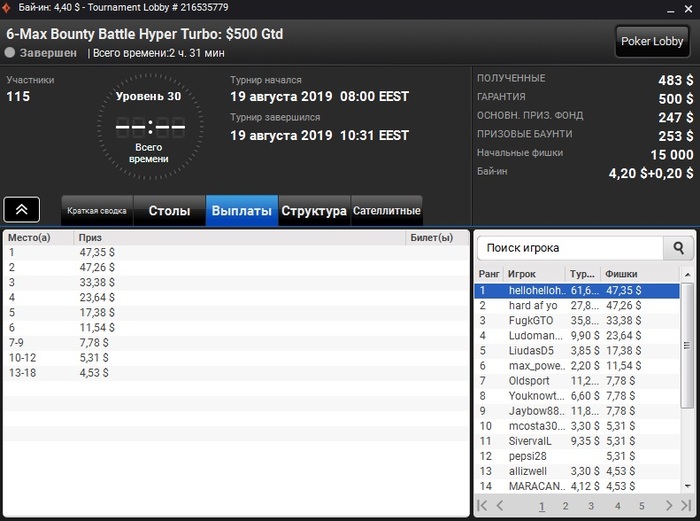The image size is (700, 521).
Task: Click the Поиск игрока search field
Action: [570, 248]
